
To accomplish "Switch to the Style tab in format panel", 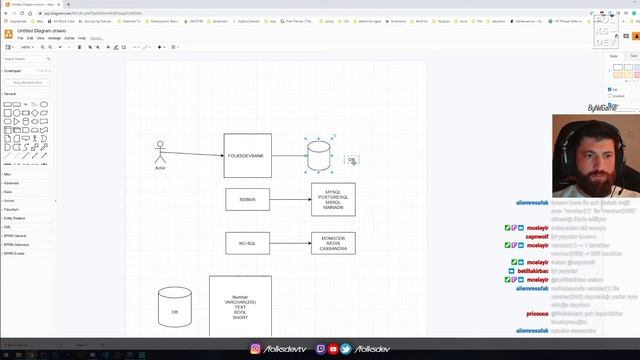I will (x=613, y=56).
